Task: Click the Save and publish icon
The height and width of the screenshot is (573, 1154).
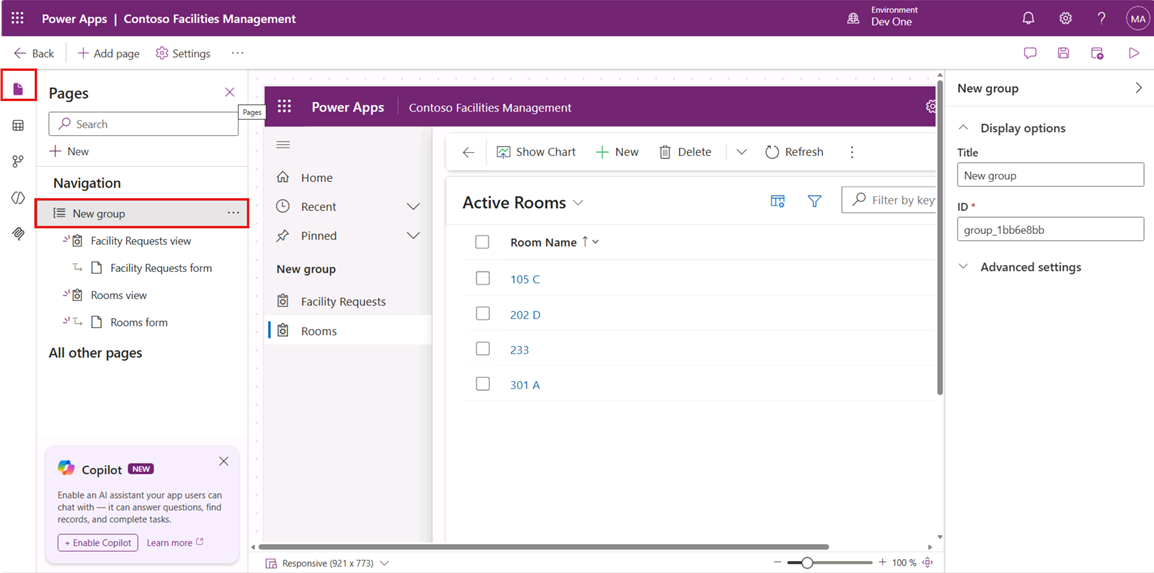Action: tap(1097, 53)
